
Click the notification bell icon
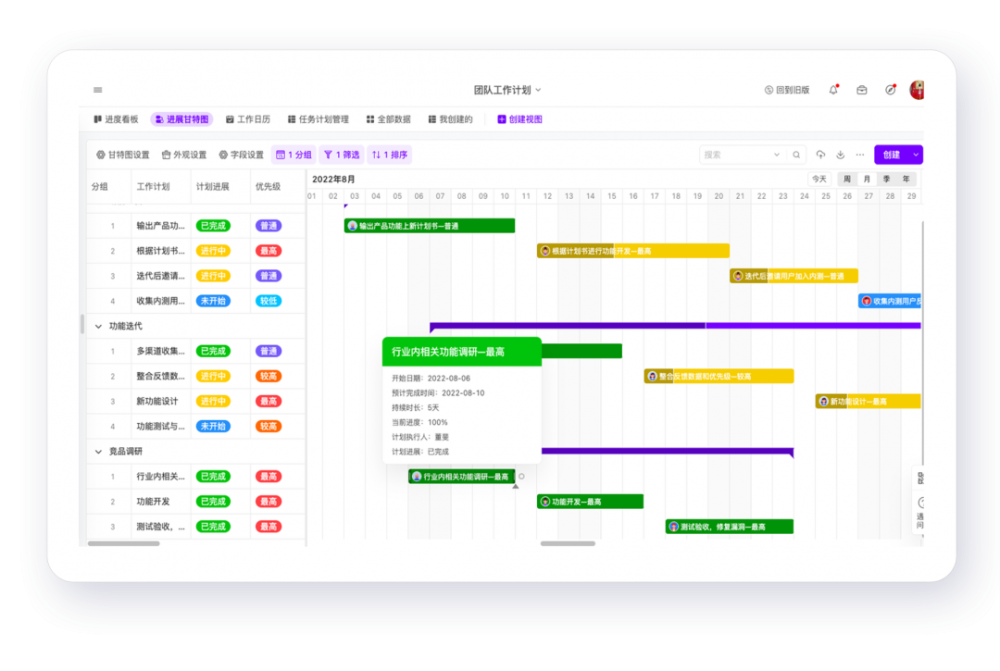(833, 90)
